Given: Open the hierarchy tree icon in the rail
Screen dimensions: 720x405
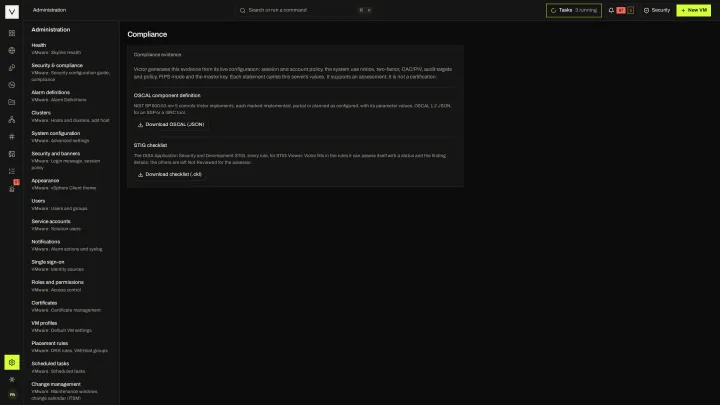Looking at the screenshot, I should point(12,119).
